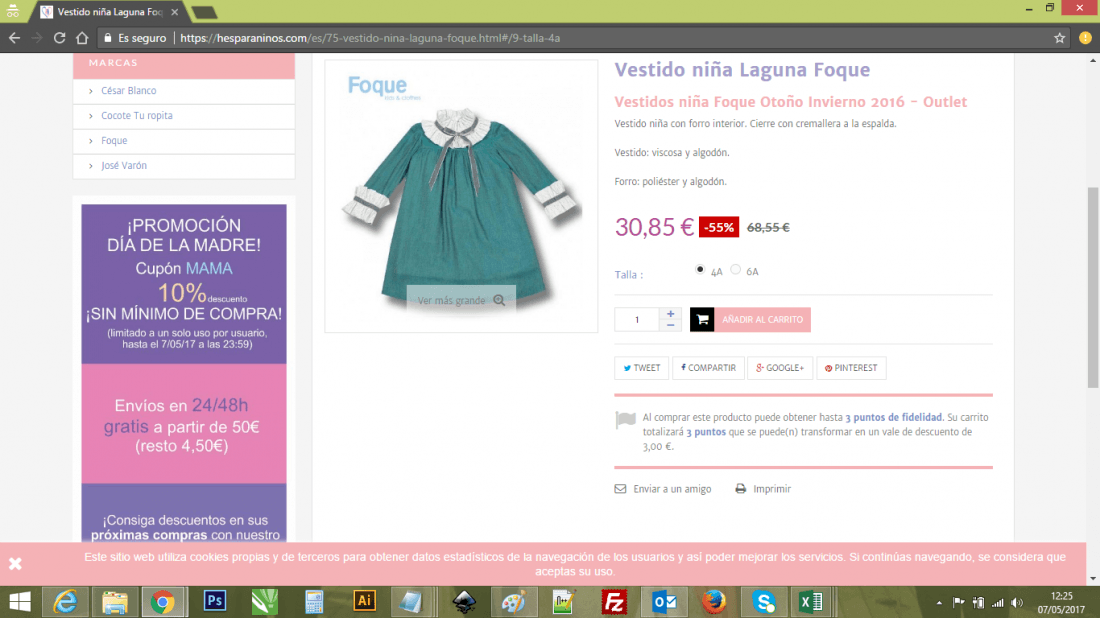Go to browser home page icon
This screenshot has height=618, width=1100.
82,38
